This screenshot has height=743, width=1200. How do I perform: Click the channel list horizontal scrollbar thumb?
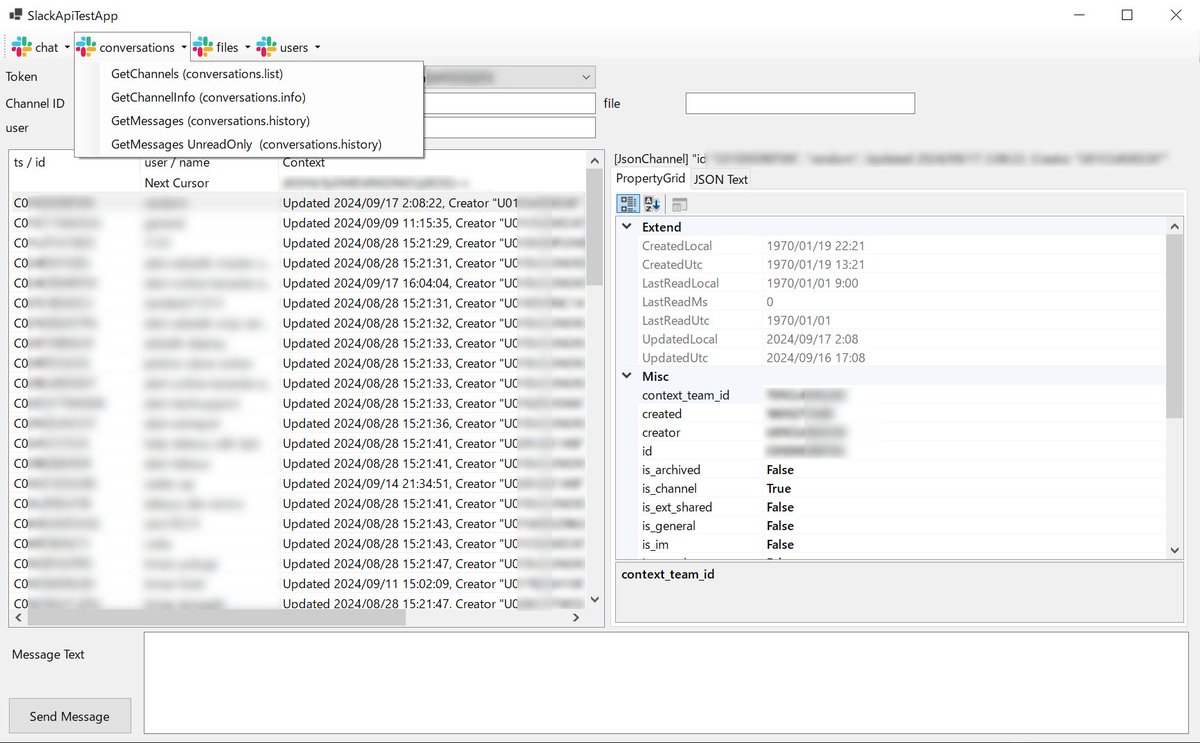click(x=216, y=618)
